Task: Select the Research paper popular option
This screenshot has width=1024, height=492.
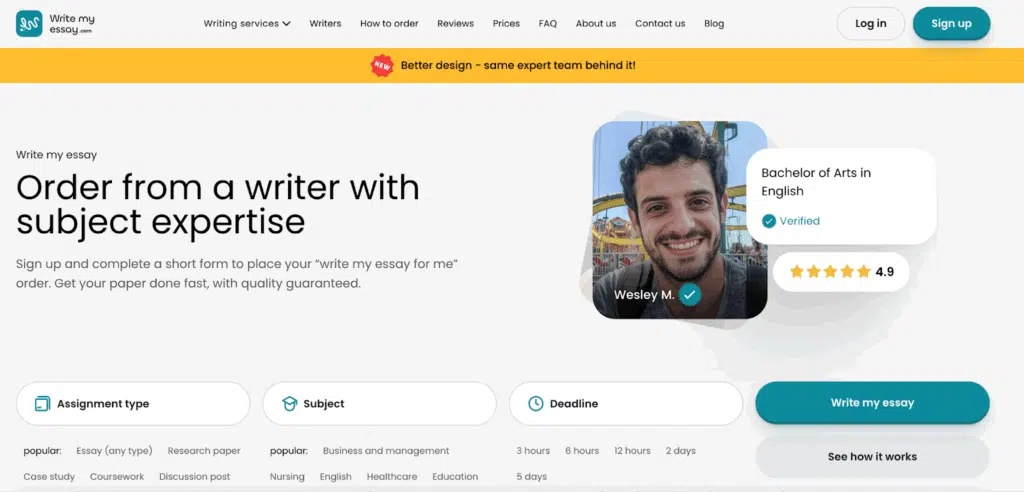Action: point(204,451)
